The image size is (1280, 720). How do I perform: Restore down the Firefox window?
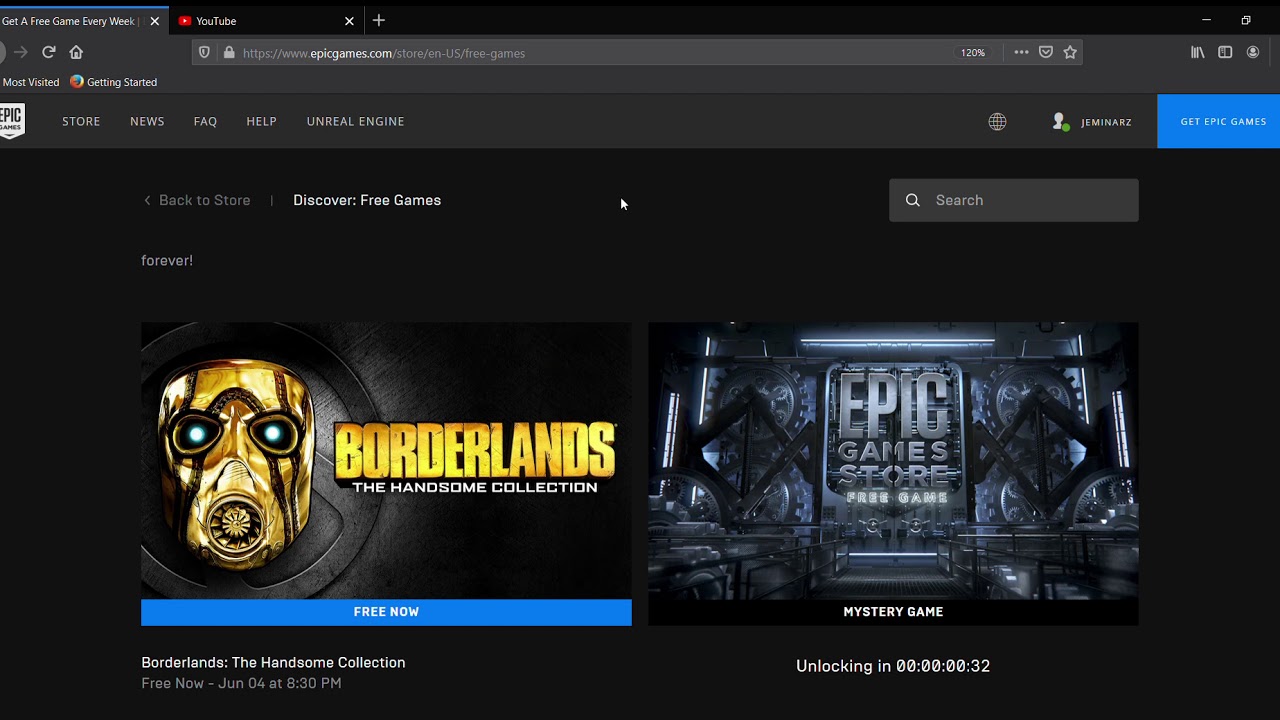click(1246, 20)
